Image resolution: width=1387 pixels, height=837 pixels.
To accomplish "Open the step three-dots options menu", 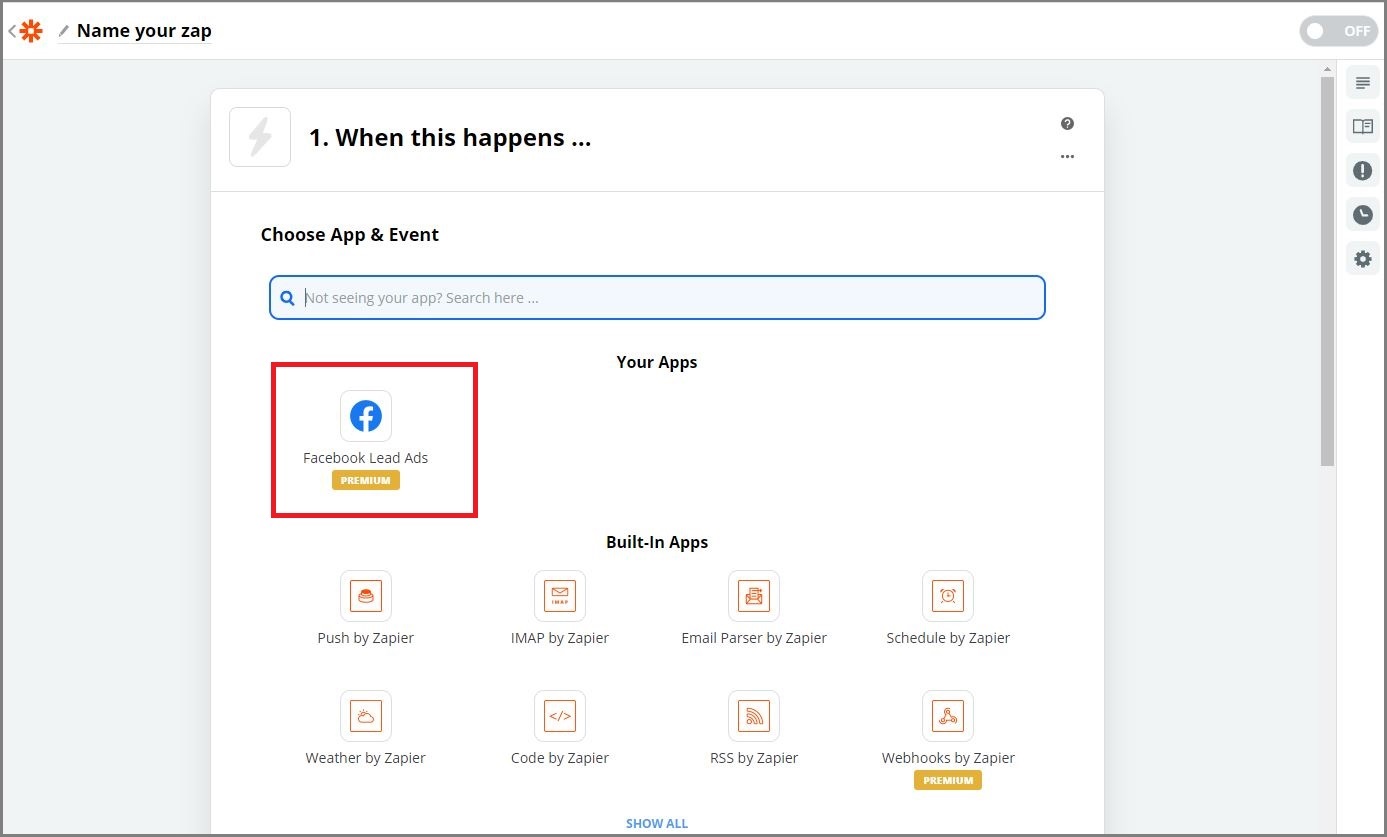I will click(x=1067, y=157).
